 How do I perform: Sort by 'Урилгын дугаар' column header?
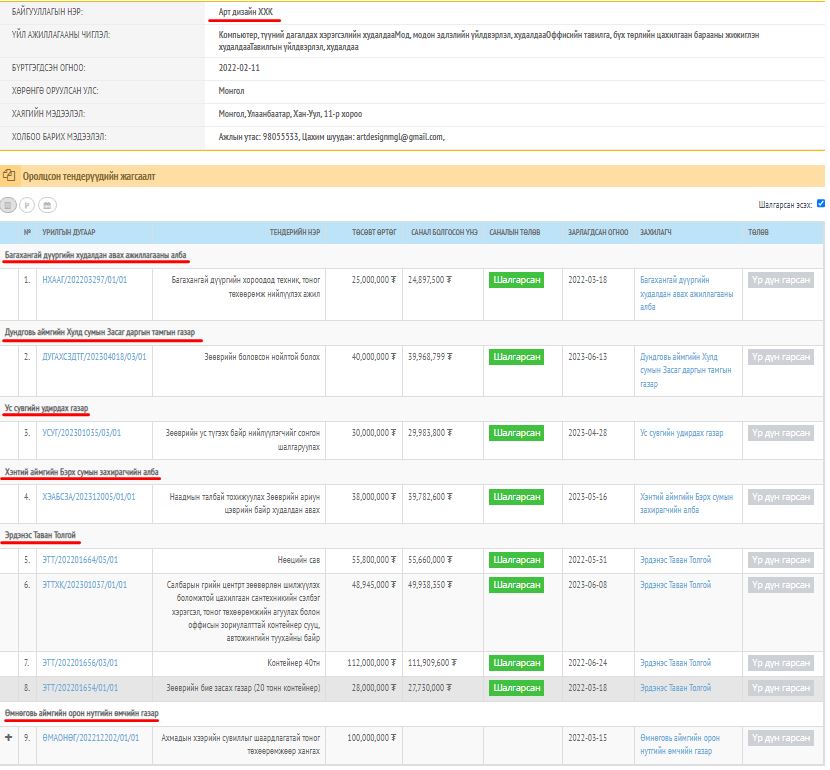point(69,232)
